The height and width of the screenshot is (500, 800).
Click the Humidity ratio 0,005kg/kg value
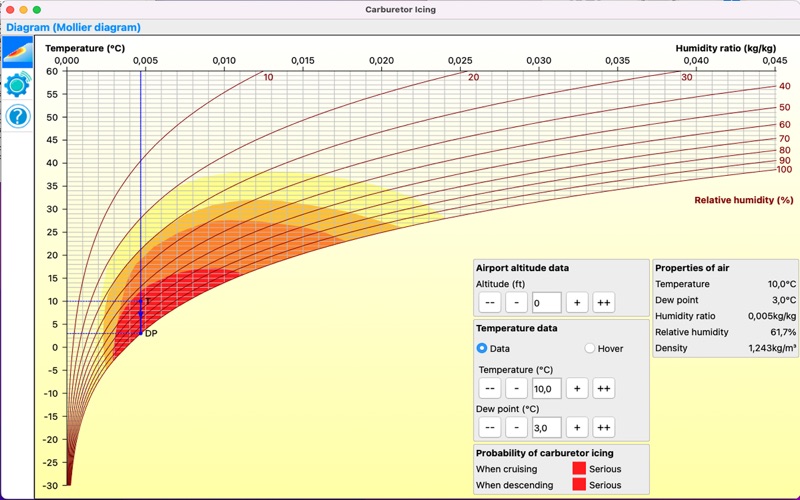click(x=772, y=316)
